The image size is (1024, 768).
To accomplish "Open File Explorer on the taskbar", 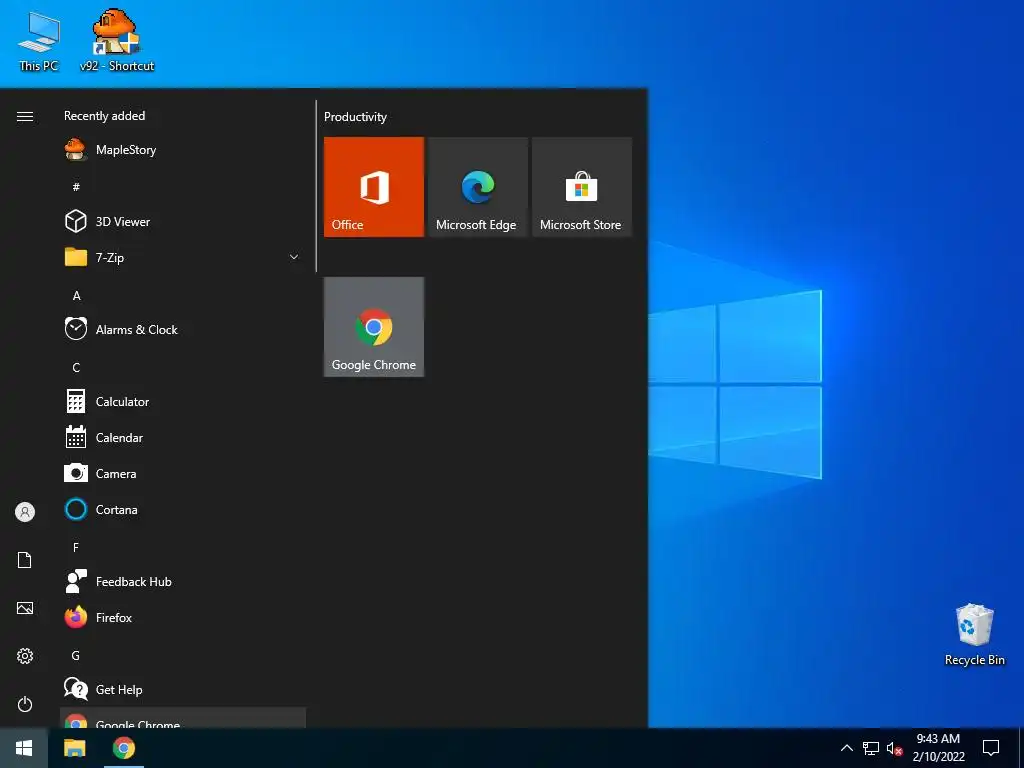I will [x=74, y=748].
